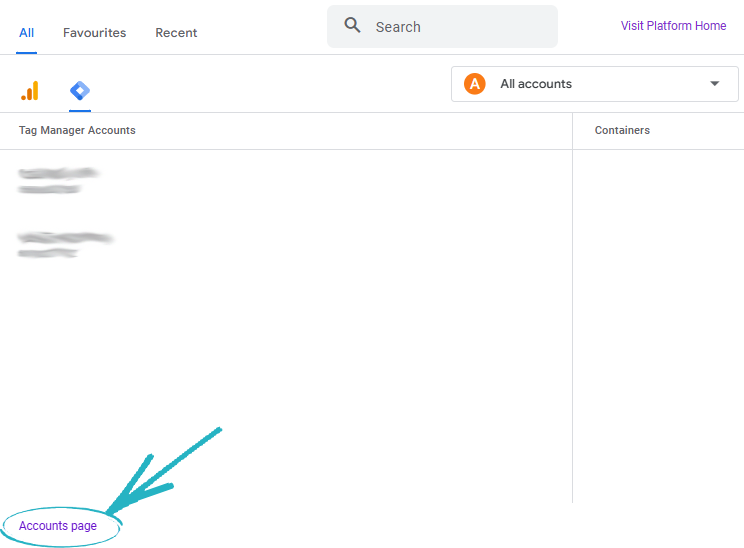This screenshot has width=744, height=548.
Task: Expand the All accounts dropdown arrow
Action: coord(714,84)
